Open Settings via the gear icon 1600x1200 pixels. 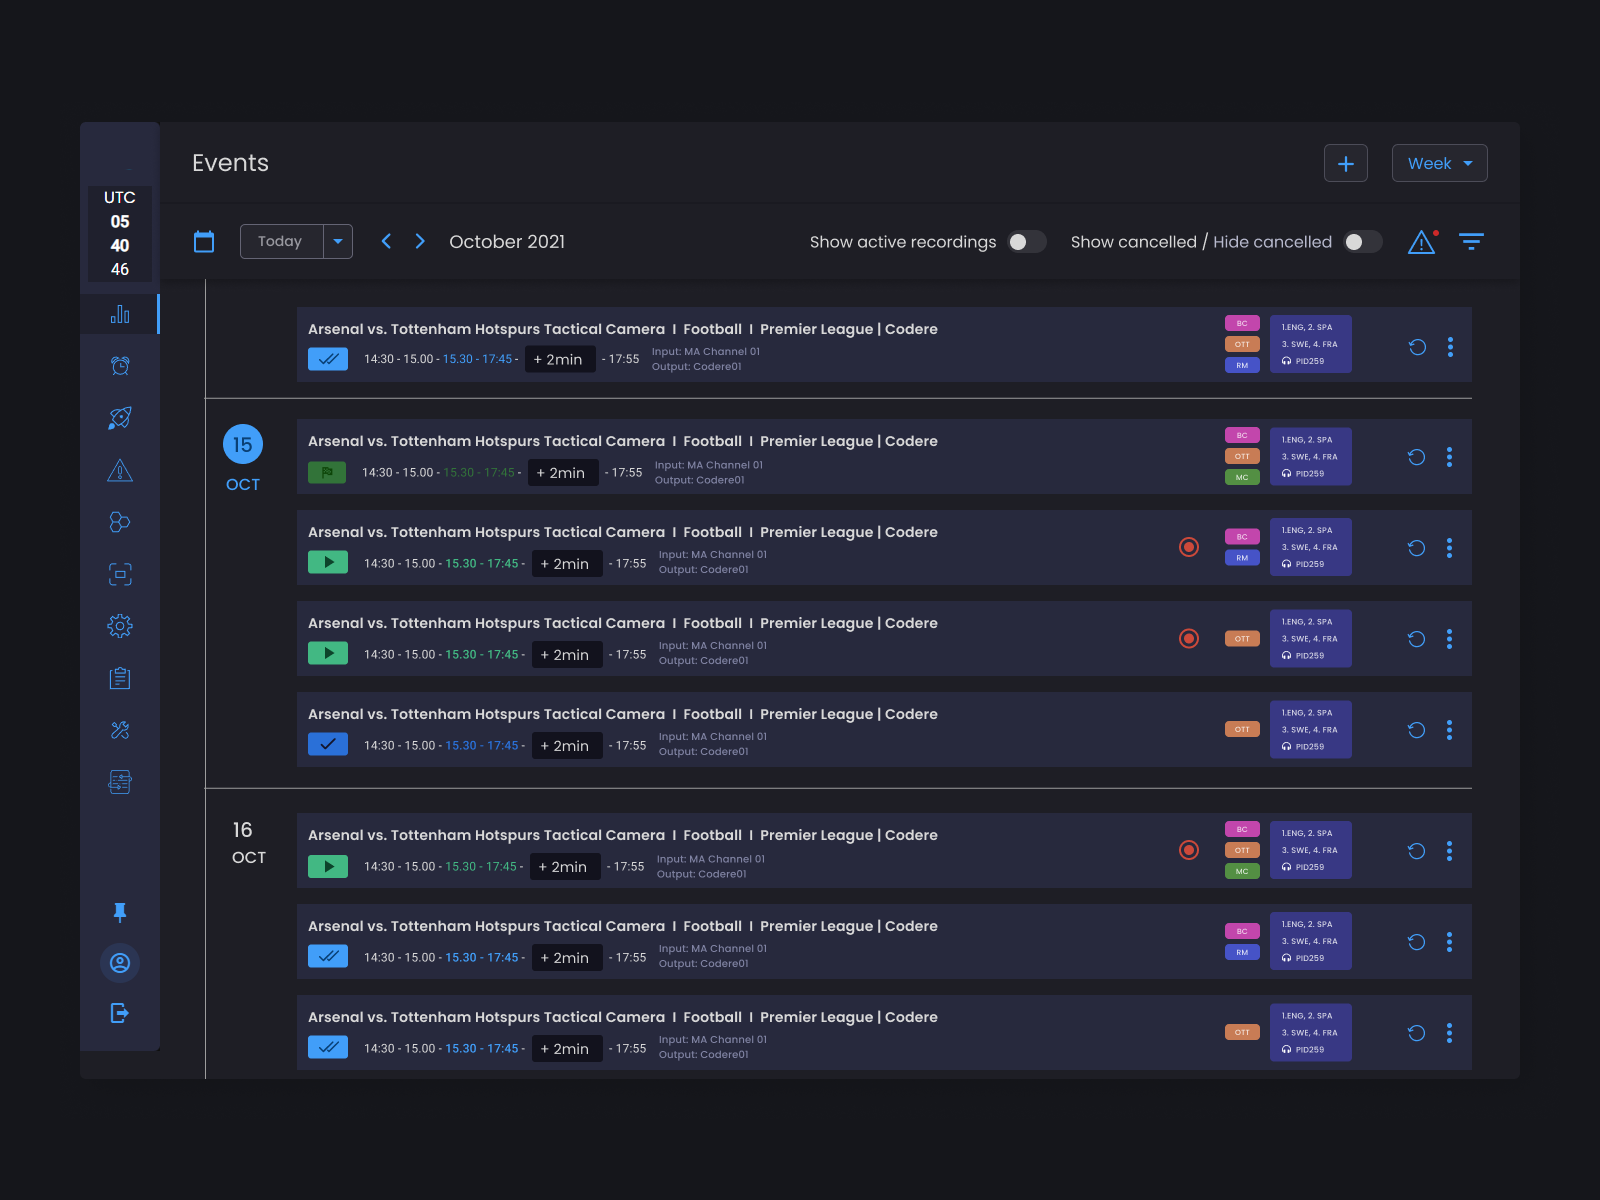120,625
